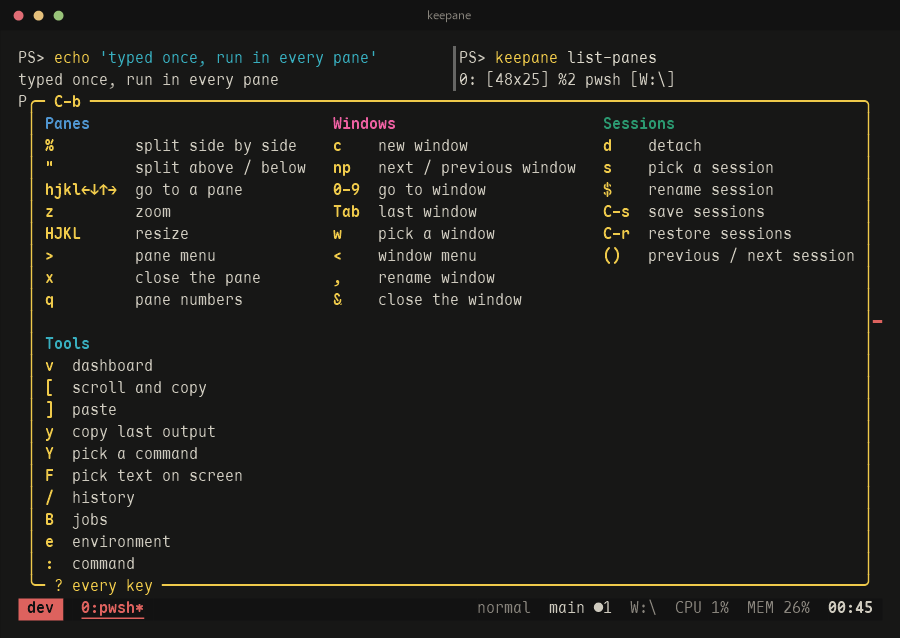
Task: Choose 'pick a command' entry
Action: click(135, 454)
